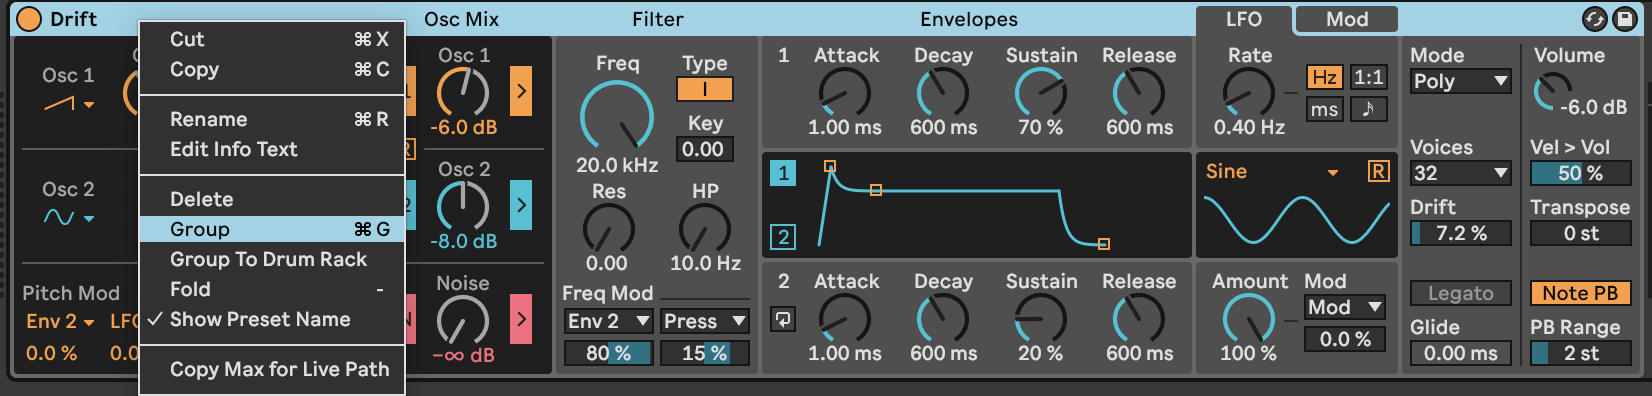Click Envelope 2 Release knob

coord(1139,320)
